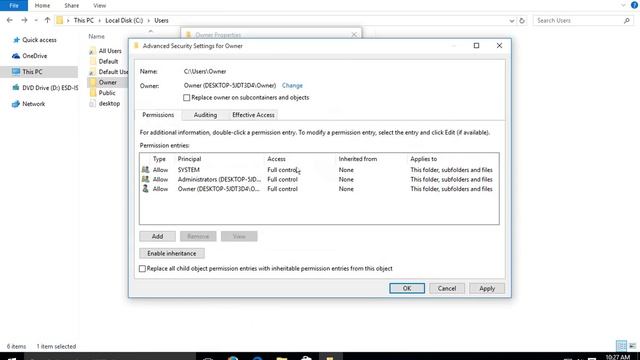This screenshot has width=640, height=360.
Task: Switch to details view icon in status bar
Action: click(x=621, y=346)
